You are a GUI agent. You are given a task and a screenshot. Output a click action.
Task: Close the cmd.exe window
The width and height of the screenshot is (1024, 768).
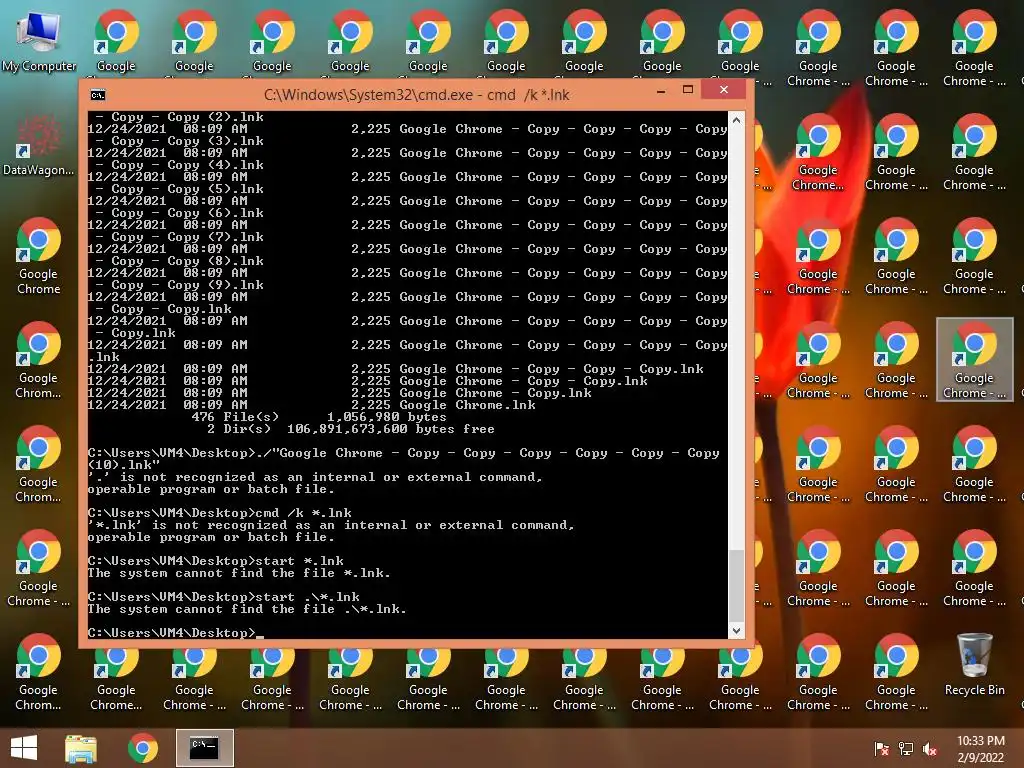pos(724,89)
